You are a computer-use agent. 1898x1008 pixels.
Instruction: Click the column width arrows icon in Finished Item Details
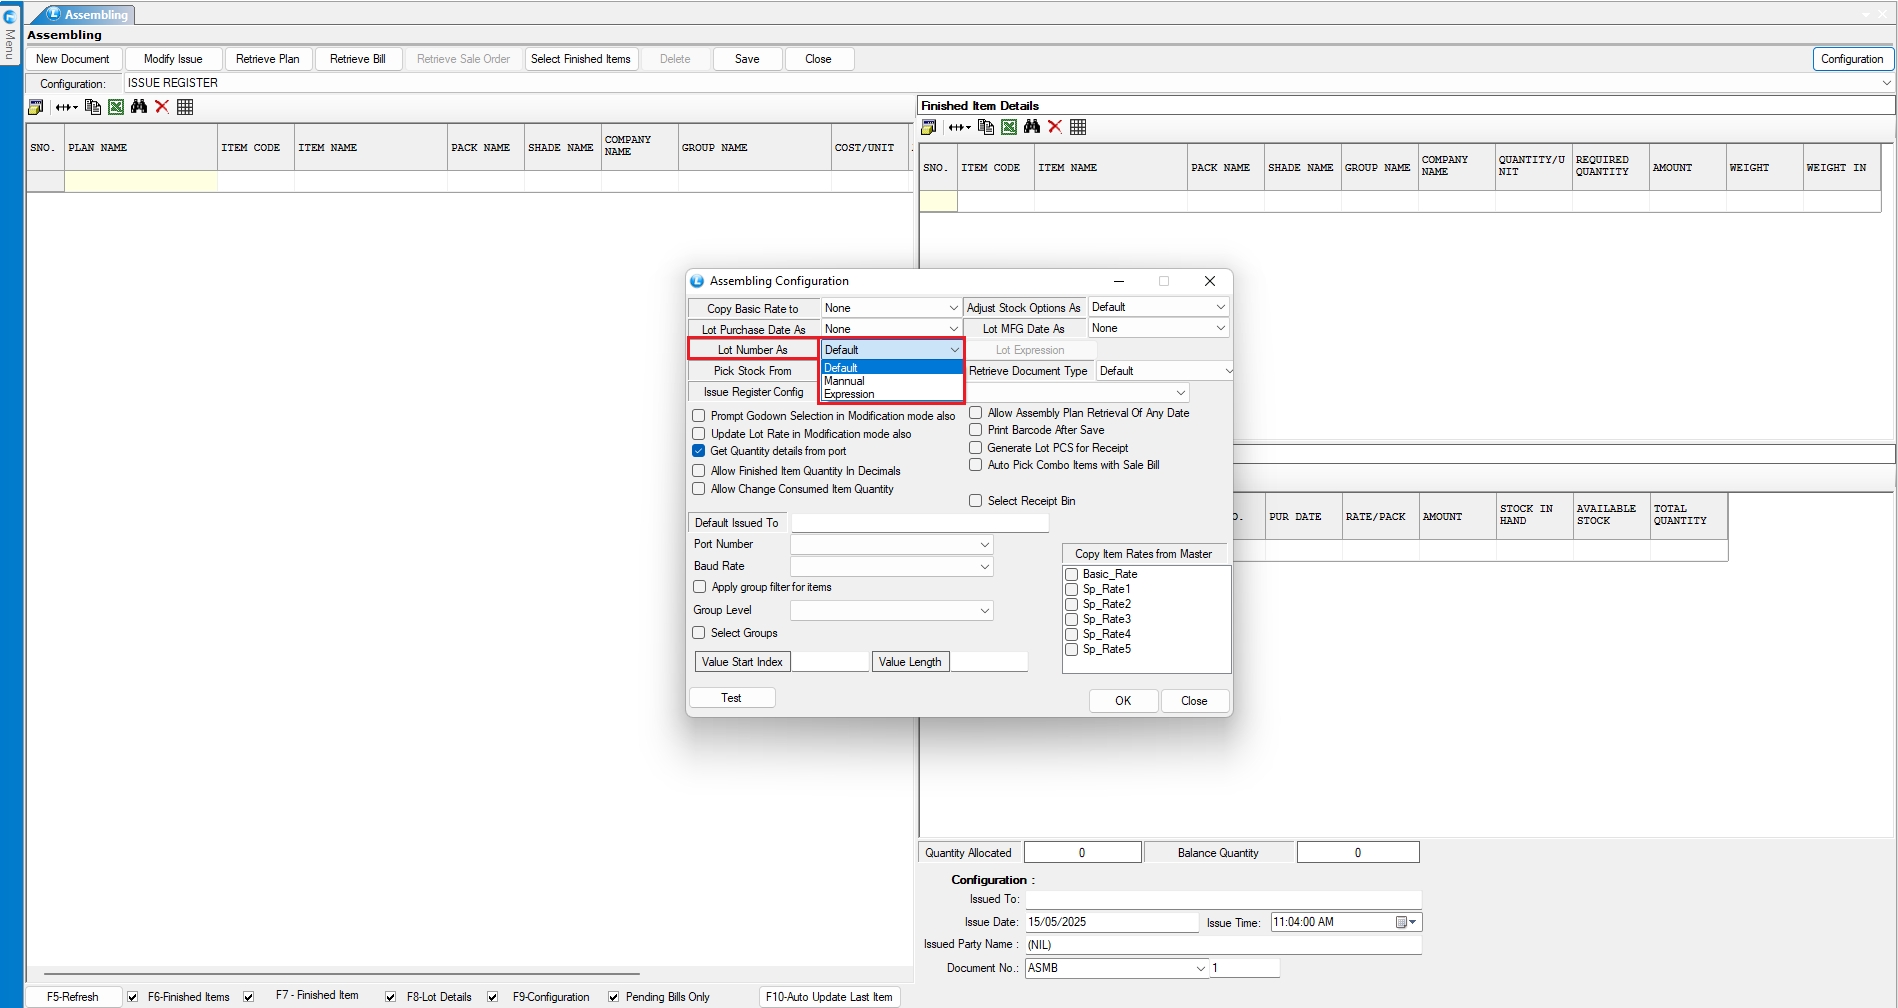[959, 127]
